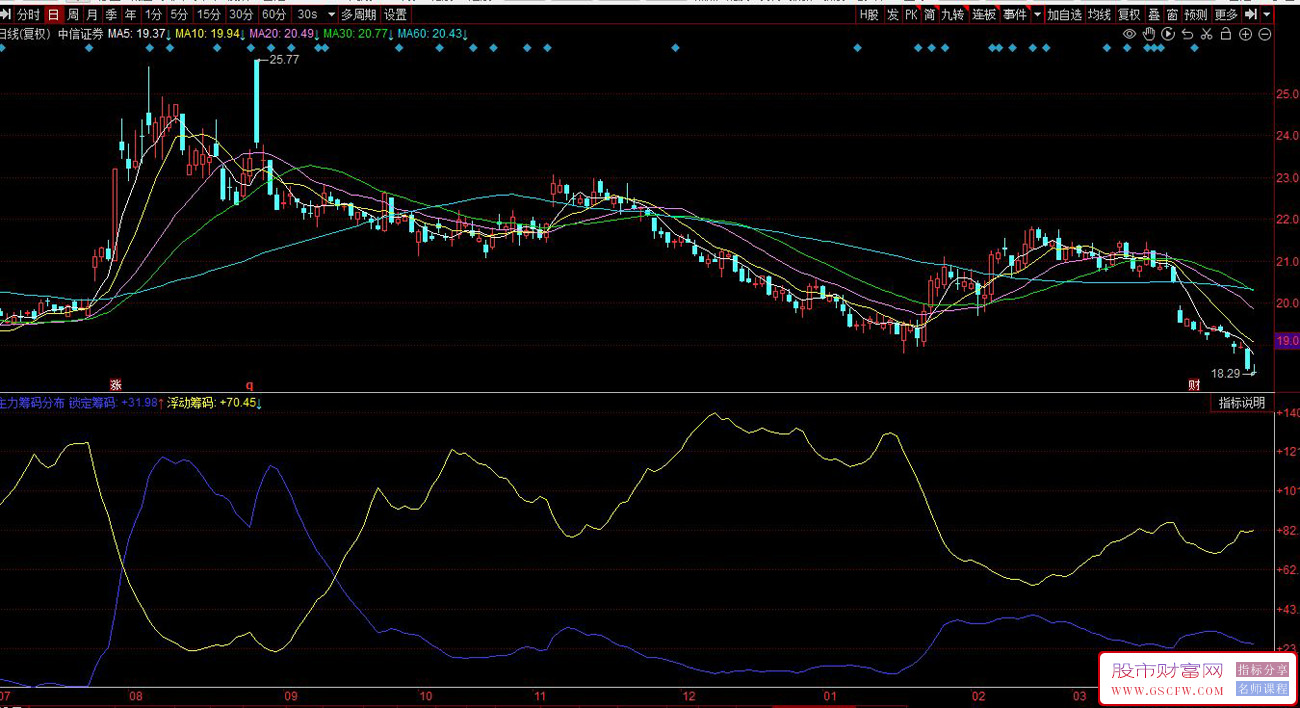The image size is (1300, 708).
Task: Click the 18.29 low price label
Action: click(1225, 373)
